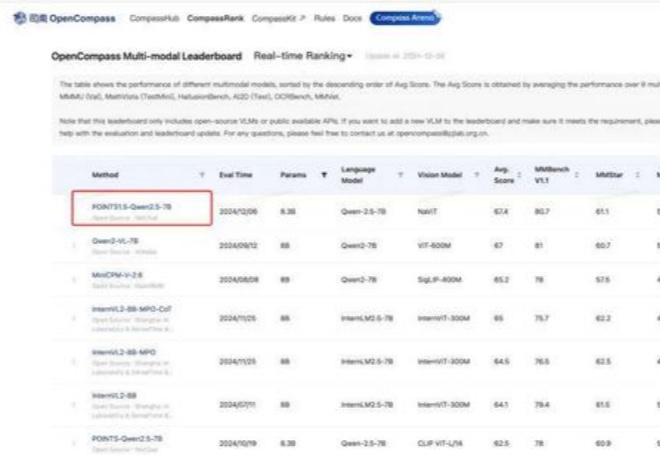Open the Vision Model filter icon
660x455 pixels.
(x=477, y=175)
